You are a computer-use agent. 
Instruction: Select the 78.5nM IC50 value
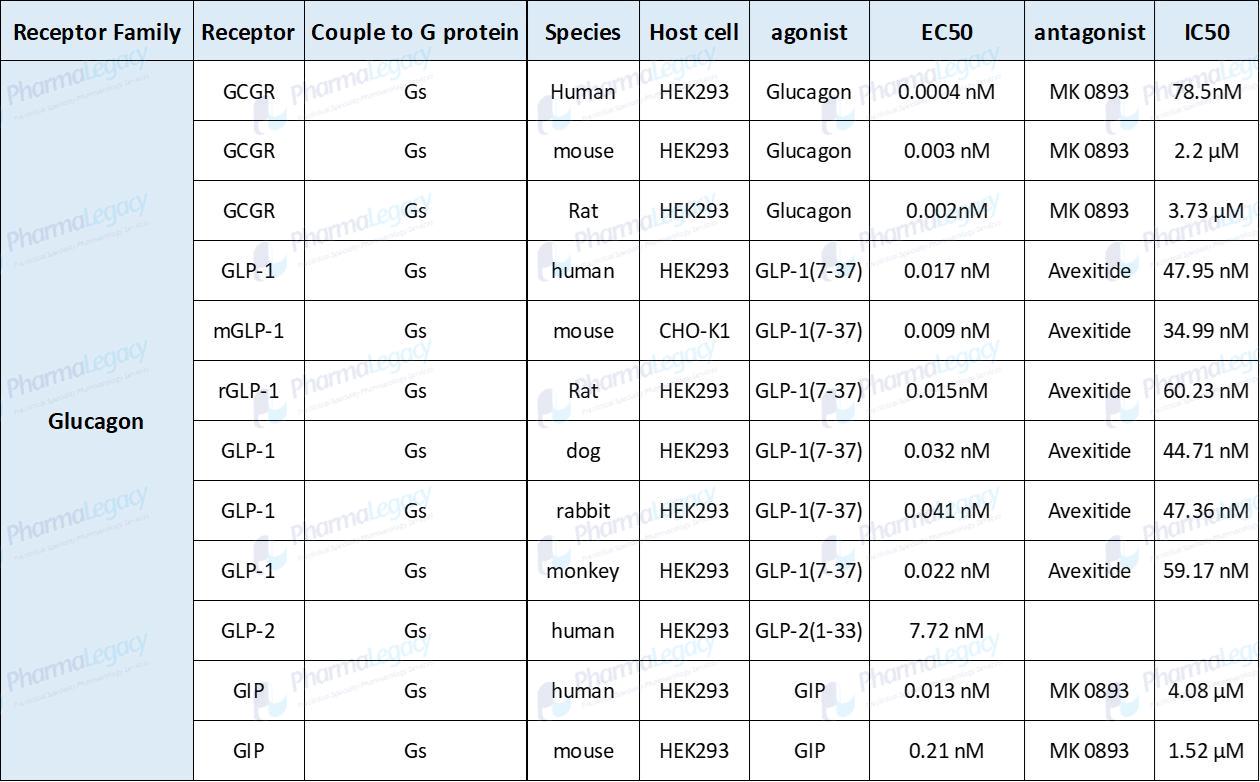[1207, 91]
